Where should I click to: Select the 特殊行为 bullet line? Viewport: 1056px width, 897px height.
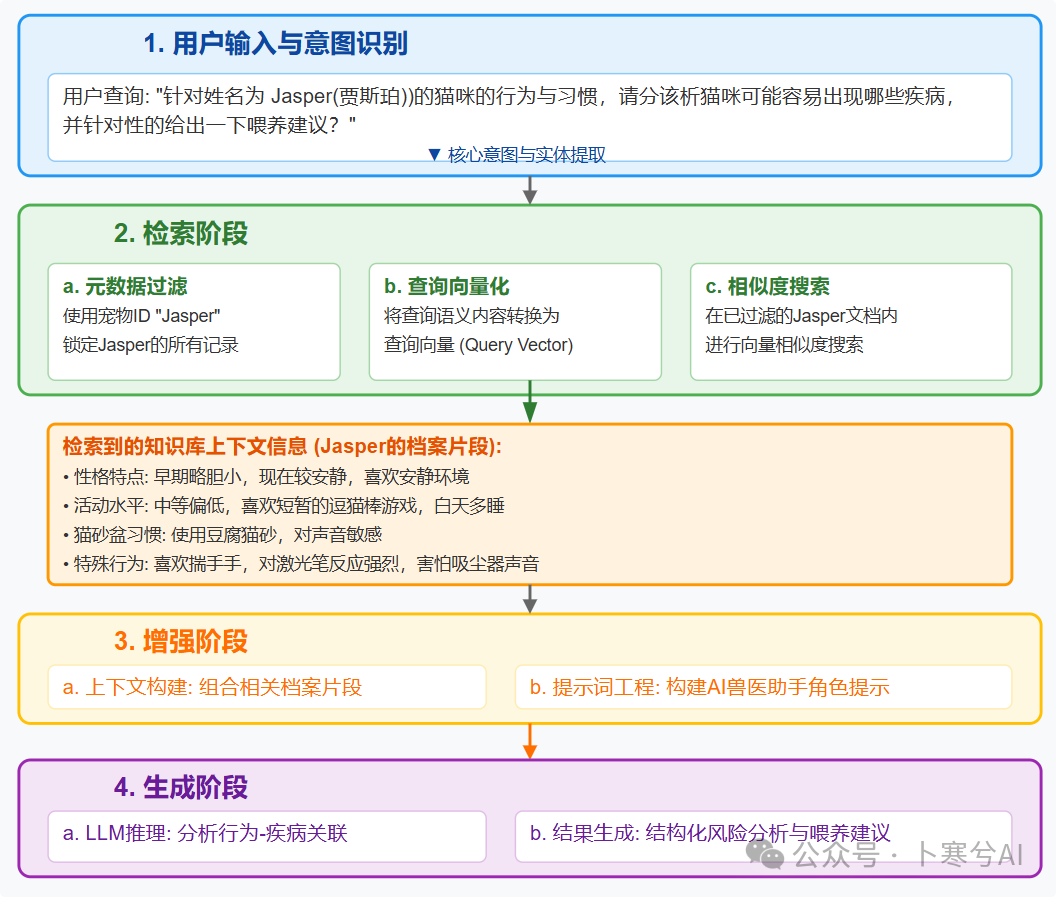click(300, 563)
